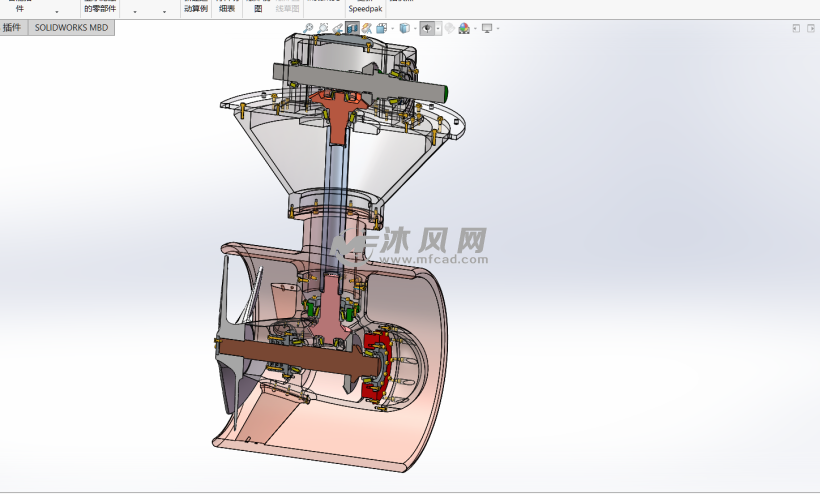This screenshot has width=820, height=494.
Task: Click the Previous View icon
Action: point(338,28)
